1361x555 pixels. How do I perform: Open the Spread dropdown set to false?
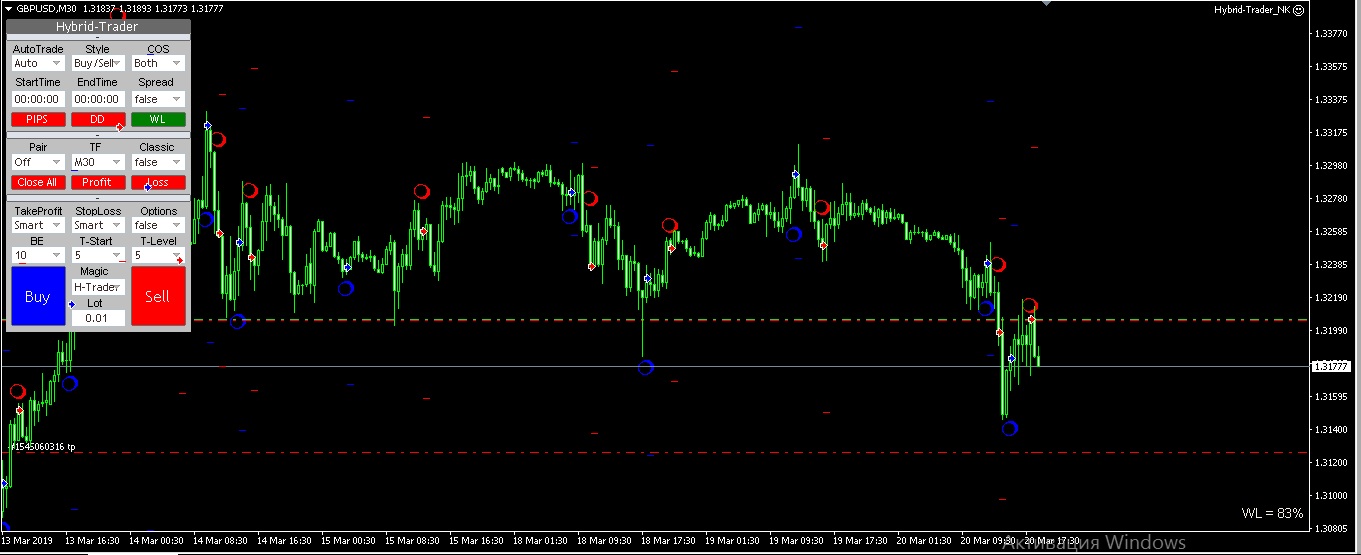point(158,99)
